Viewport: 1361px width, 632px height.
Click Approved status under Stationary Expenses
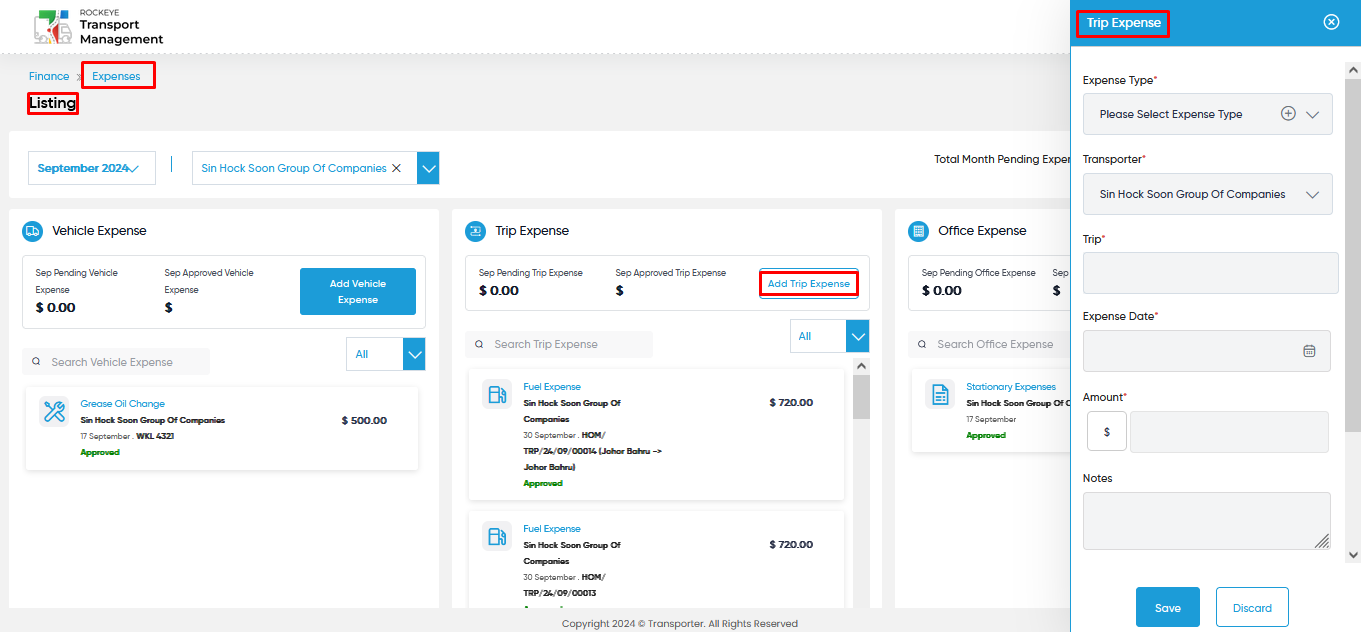(986, 435)
